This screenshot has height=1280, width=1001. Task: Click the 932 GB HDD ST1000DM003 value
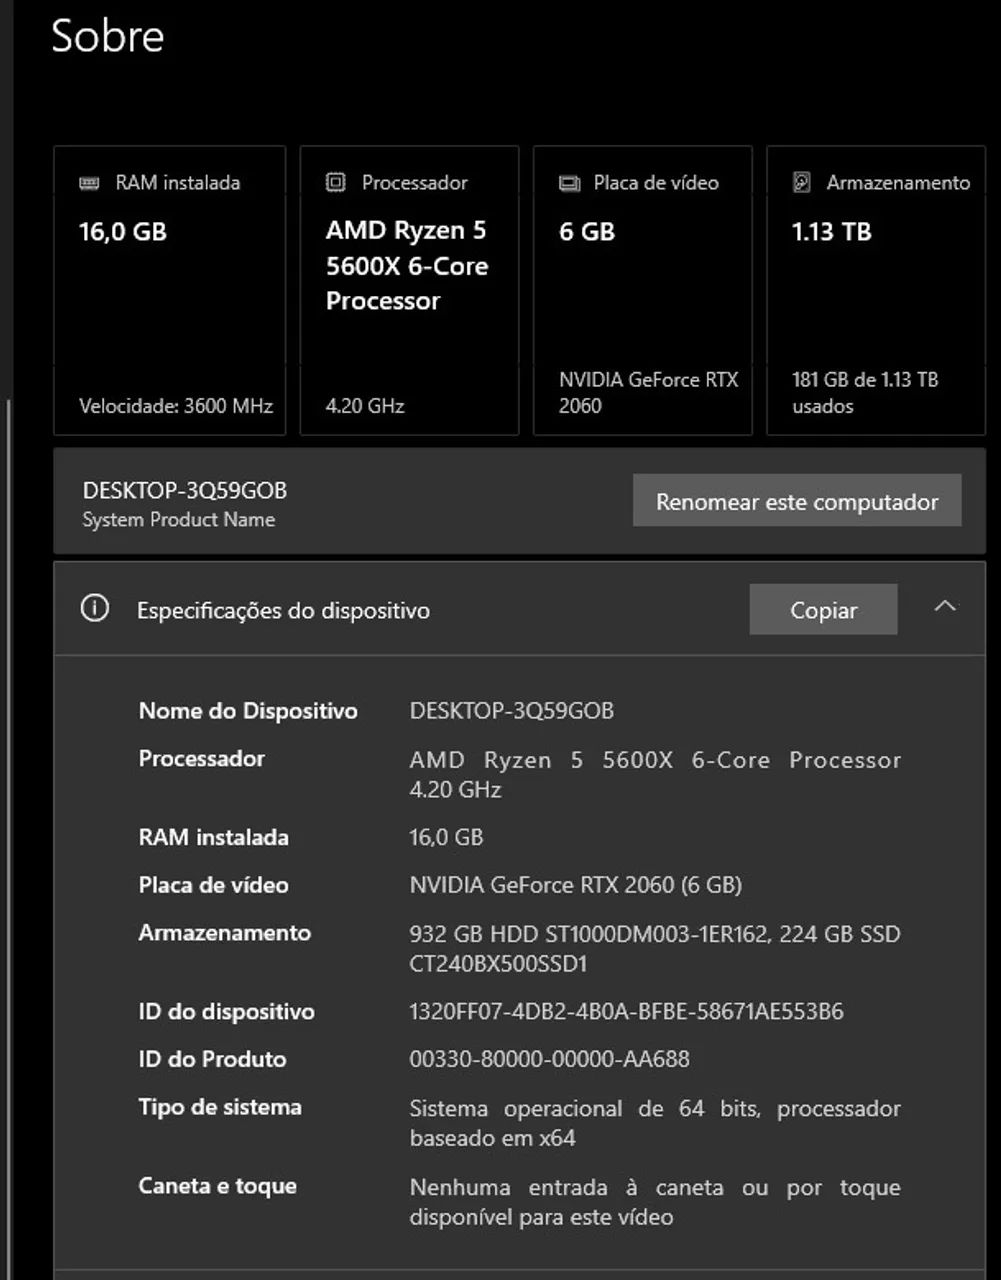coord(655,948)
